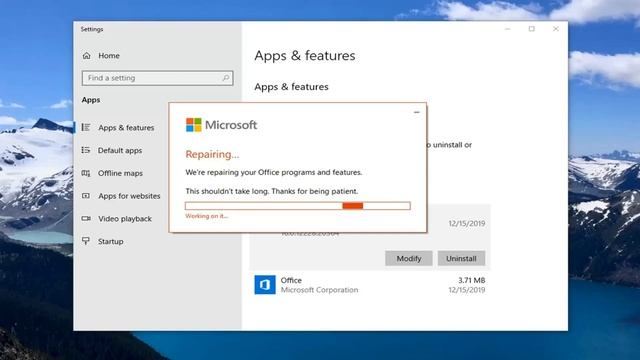
Task: Click the Microsoft four-color logo
Action: click(193, 125)
